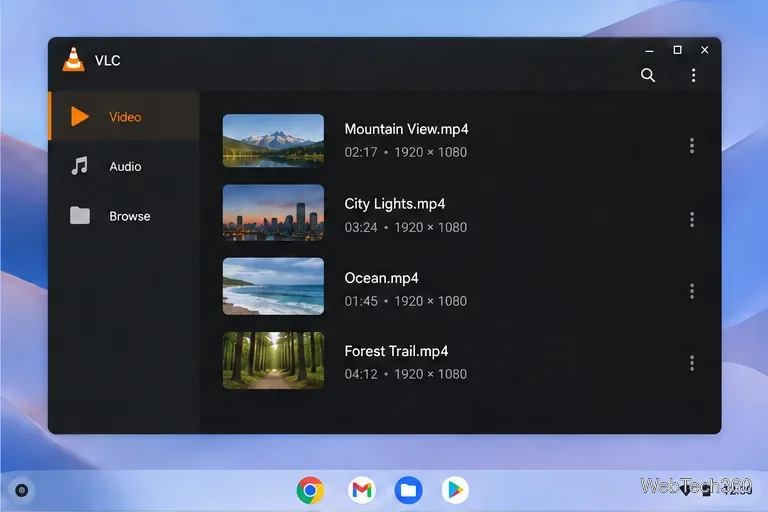Screen dimensions: 768x512
Task: Open the ChromeOS launcher button
Action: (x=22, y=490)
